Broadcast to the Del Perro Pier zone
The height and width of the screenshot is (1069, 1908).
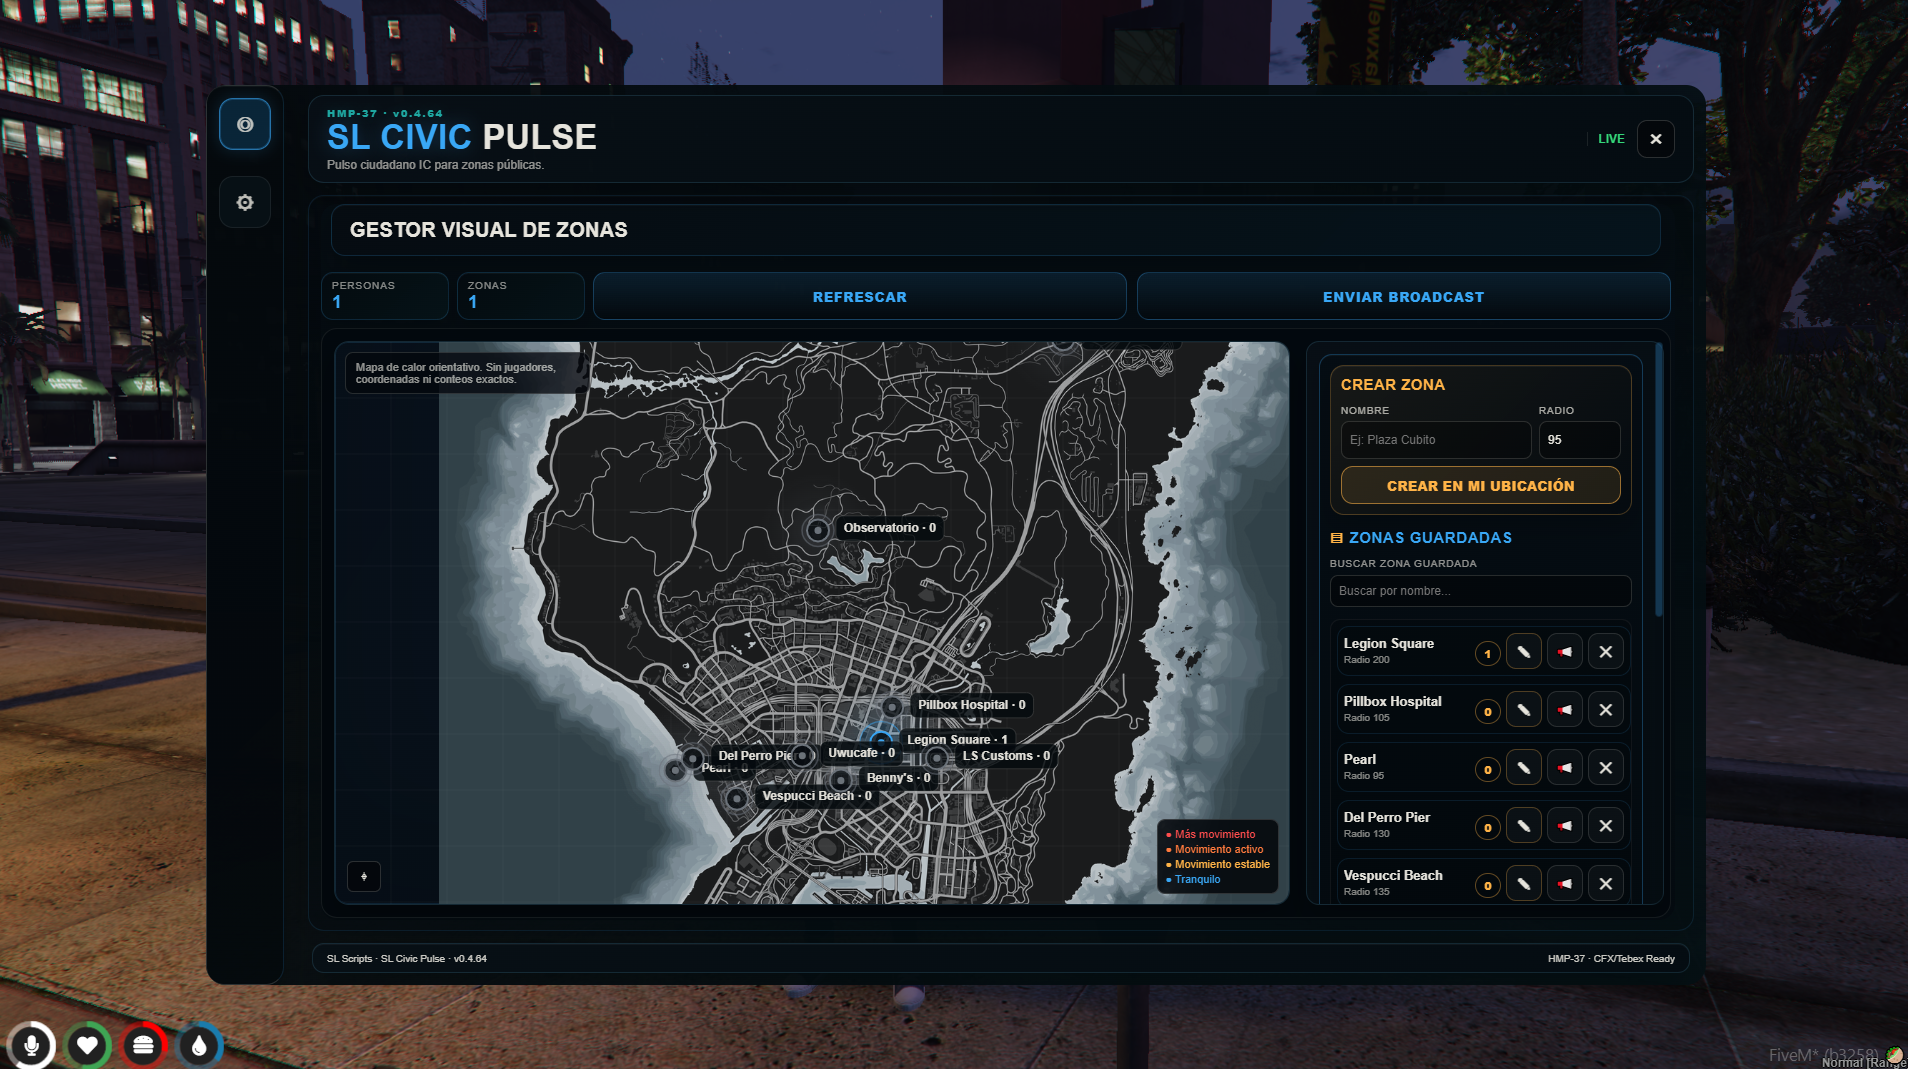click(1564, 826)
